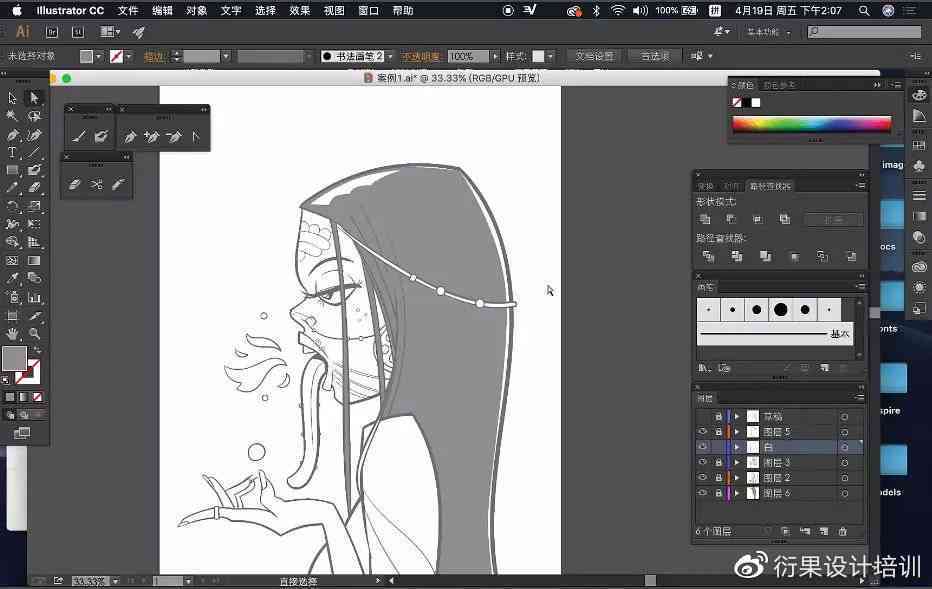Open the Bridge (Br) icon

(x=52, y=32)
